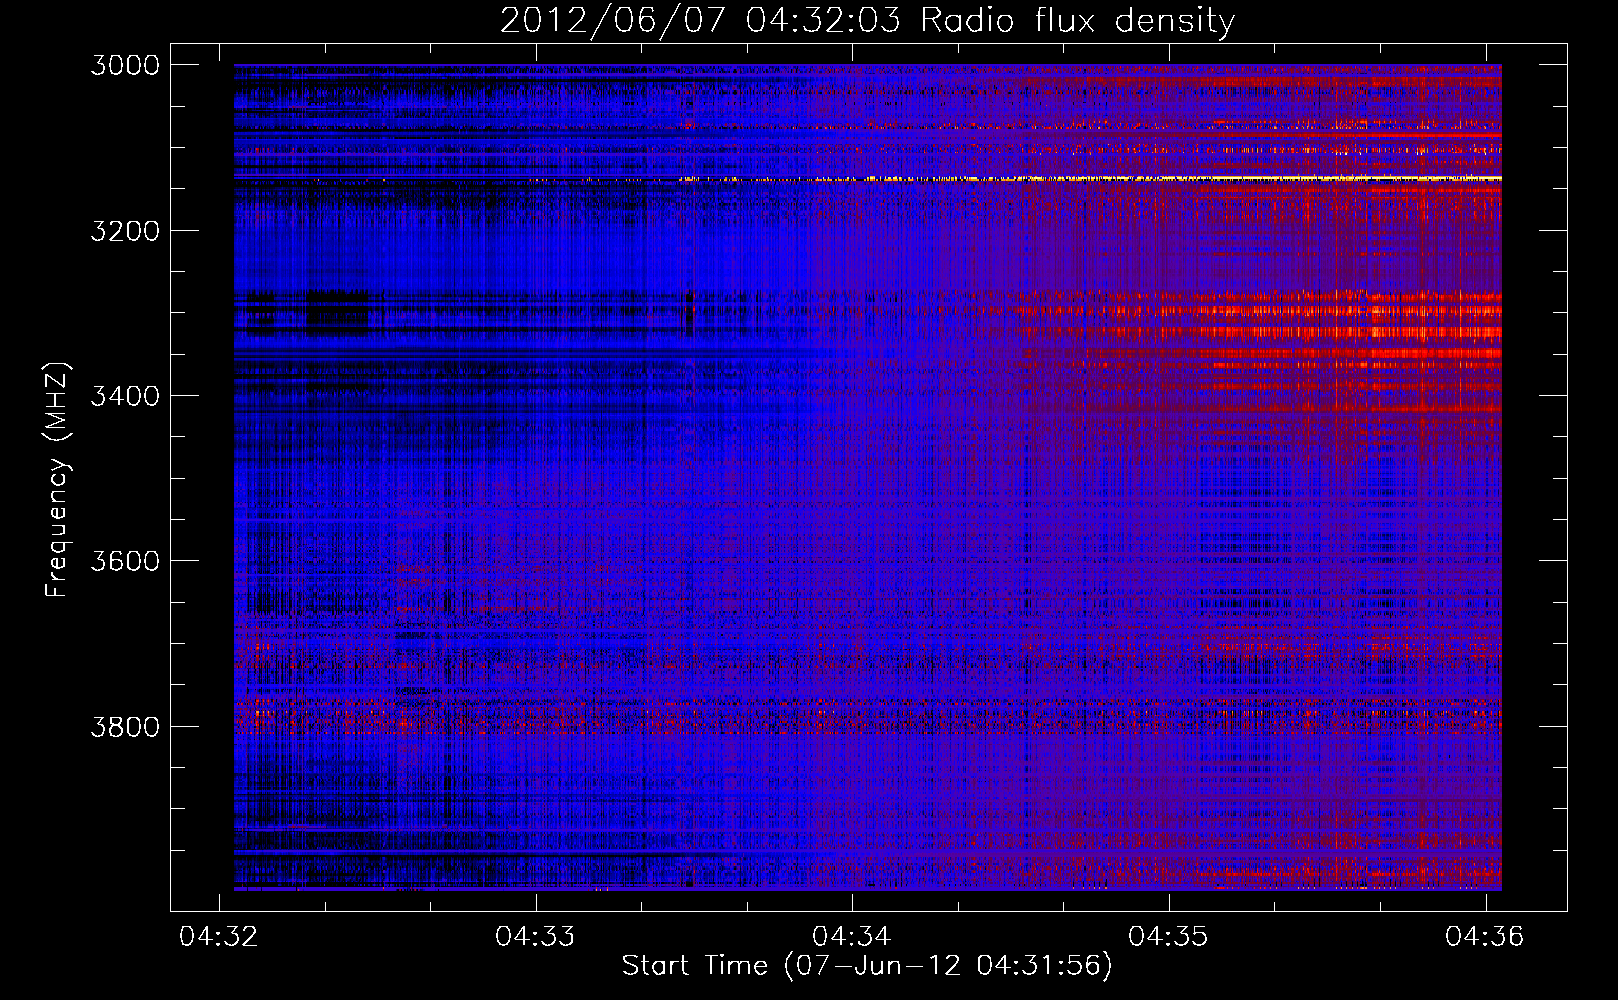
Task: Click the bright yellow emission line in spectrogram
Action: (1090, 179)
